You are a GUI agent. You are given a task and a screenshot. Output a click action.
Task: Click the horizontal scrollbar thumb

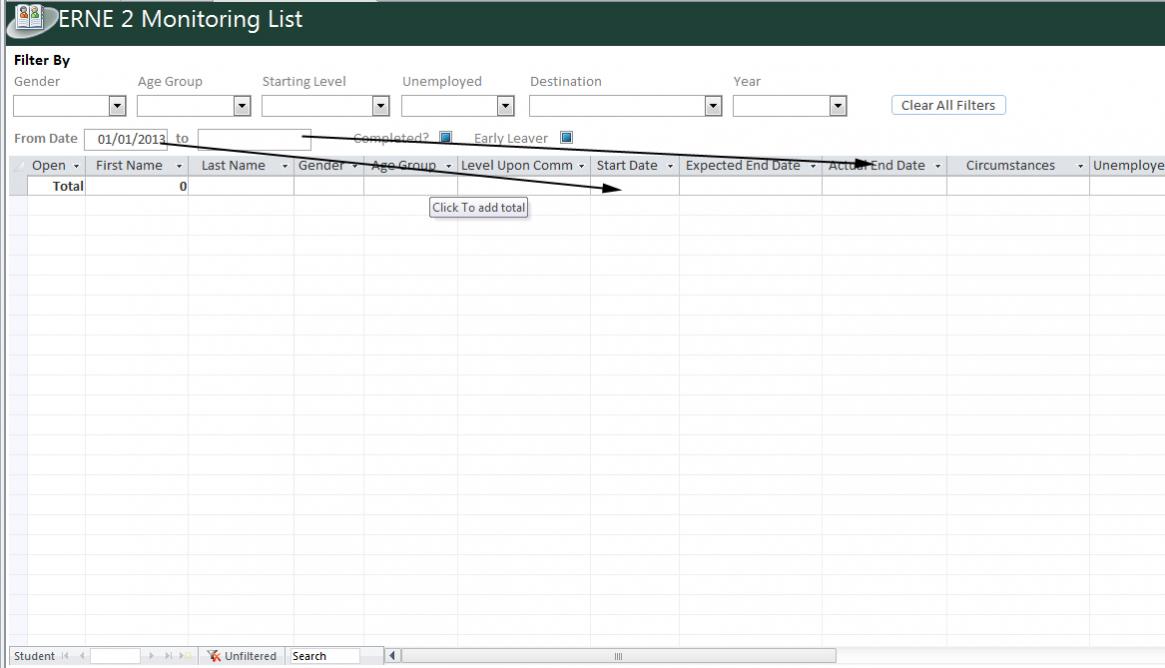pos(618,656)
